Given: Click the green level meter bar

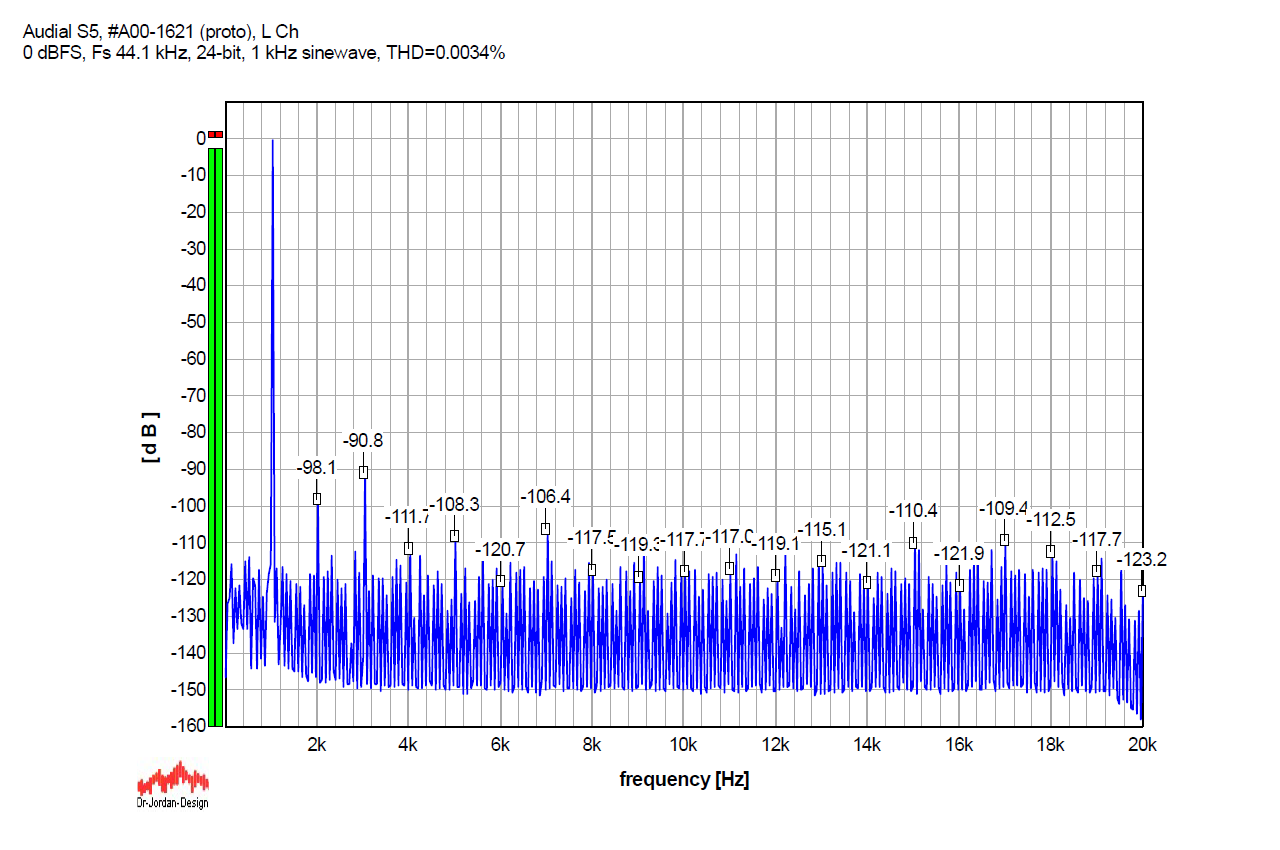Looking at the screenshot, I should [216, 437].
